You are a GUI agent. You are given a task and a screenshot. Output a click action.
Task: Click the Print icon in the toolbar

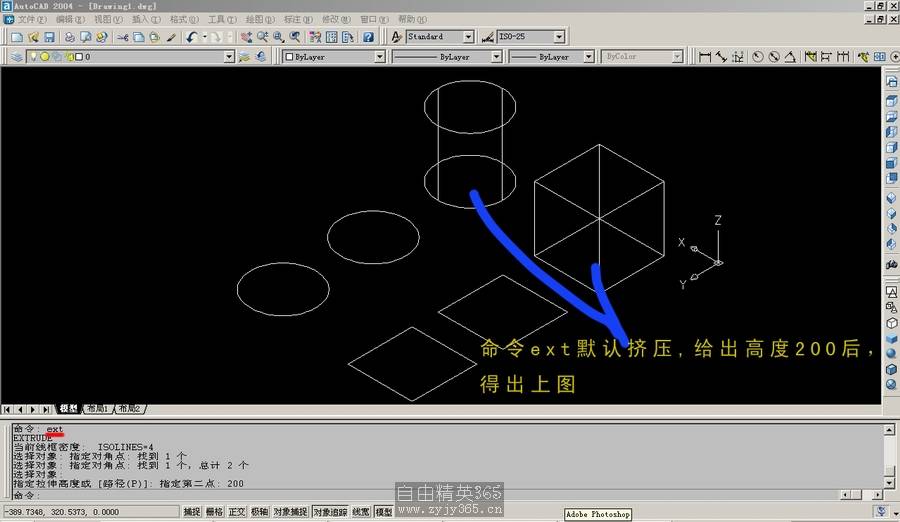[69, 37]
